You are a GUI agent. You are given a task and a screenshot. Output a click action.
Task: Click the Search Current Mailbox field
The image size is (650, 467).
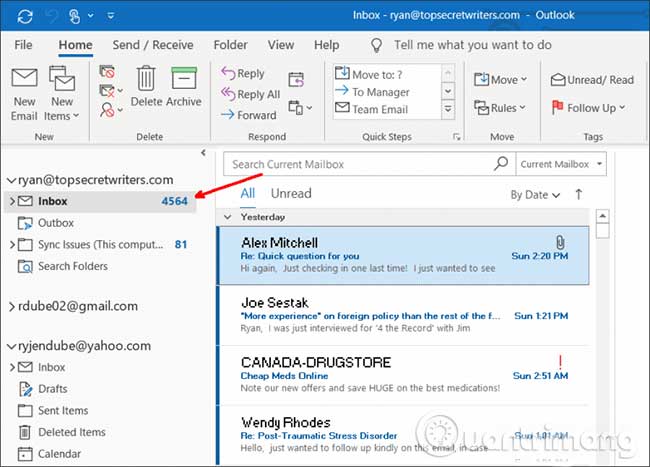[x=360, y=164]
